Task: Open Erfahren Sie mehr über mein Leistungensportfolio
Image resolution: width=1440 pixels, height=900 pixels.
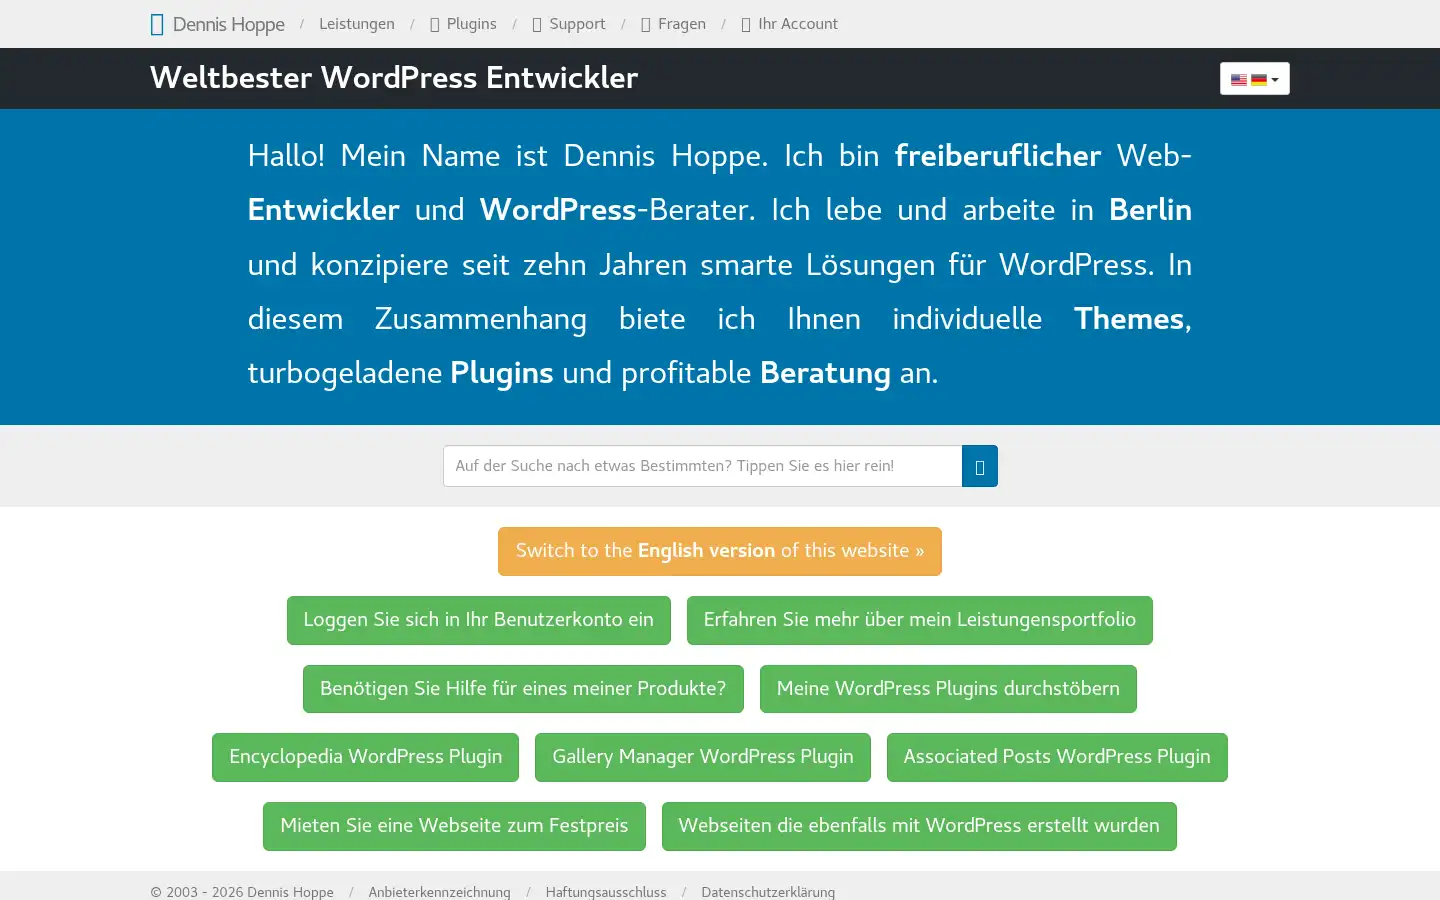Action: point(920,620)
